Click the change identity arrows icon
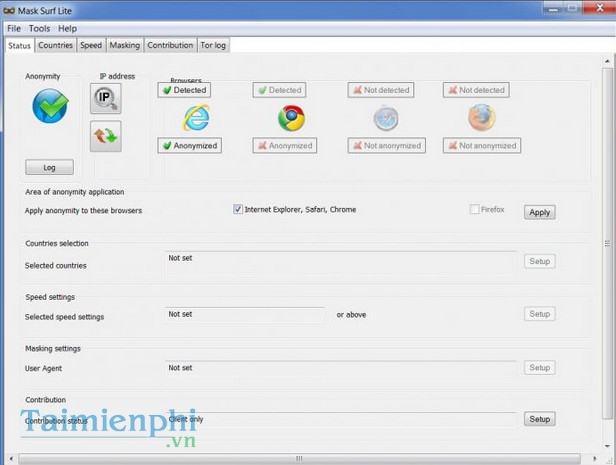 coord(105,135)
